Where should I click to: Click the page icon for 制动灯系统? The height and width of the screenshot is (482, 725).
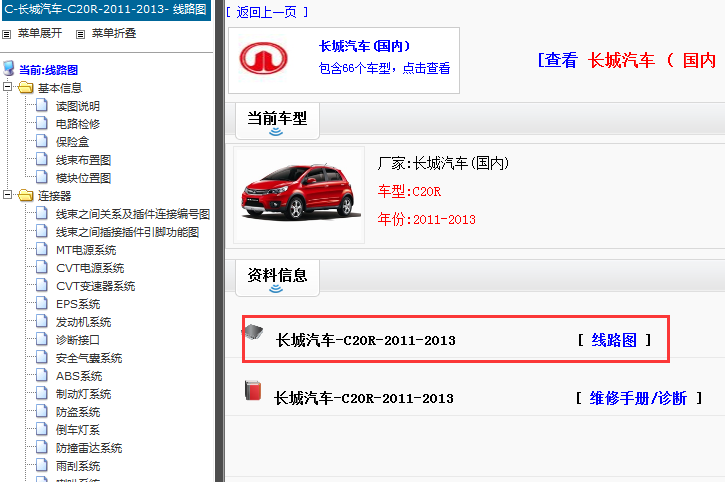tap(42, 394)
